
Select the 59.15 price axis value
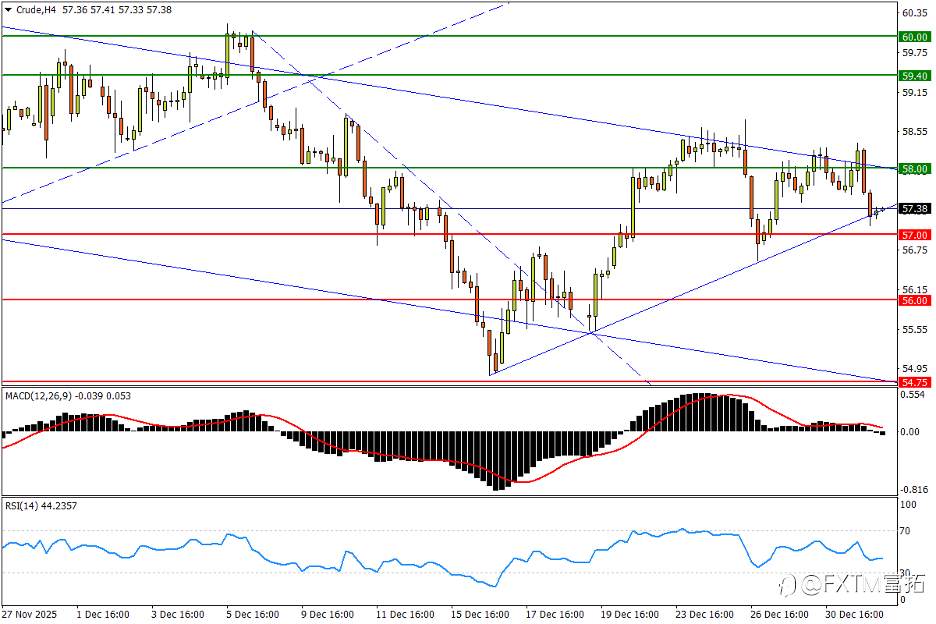915,93
